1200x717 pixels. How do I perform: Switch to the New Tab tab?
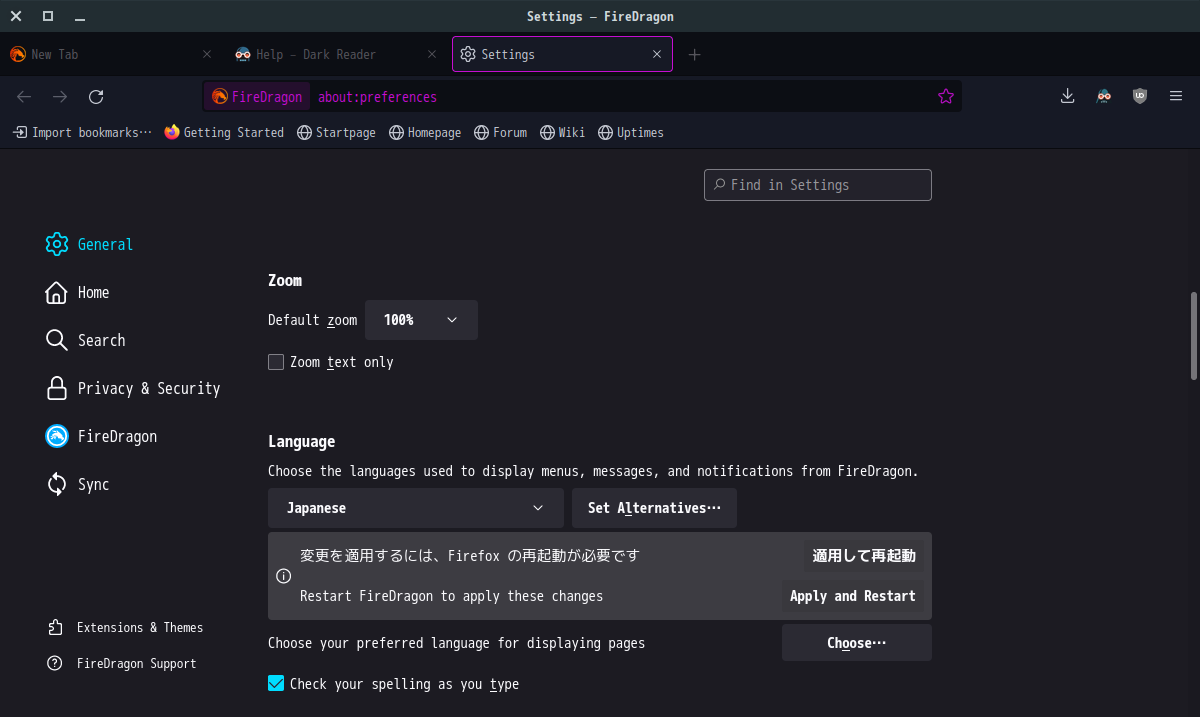(110, 54)
